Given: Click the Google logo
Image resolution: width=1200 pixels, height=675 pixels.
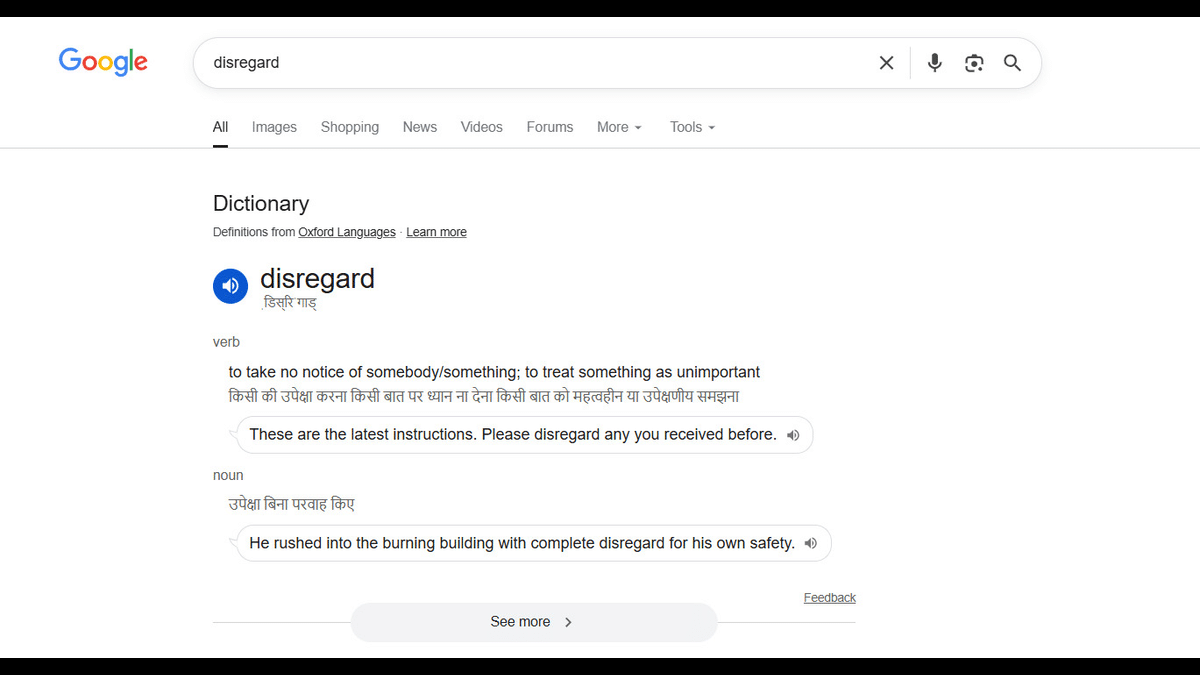Looking at the screenshot, I should [103, 62].
